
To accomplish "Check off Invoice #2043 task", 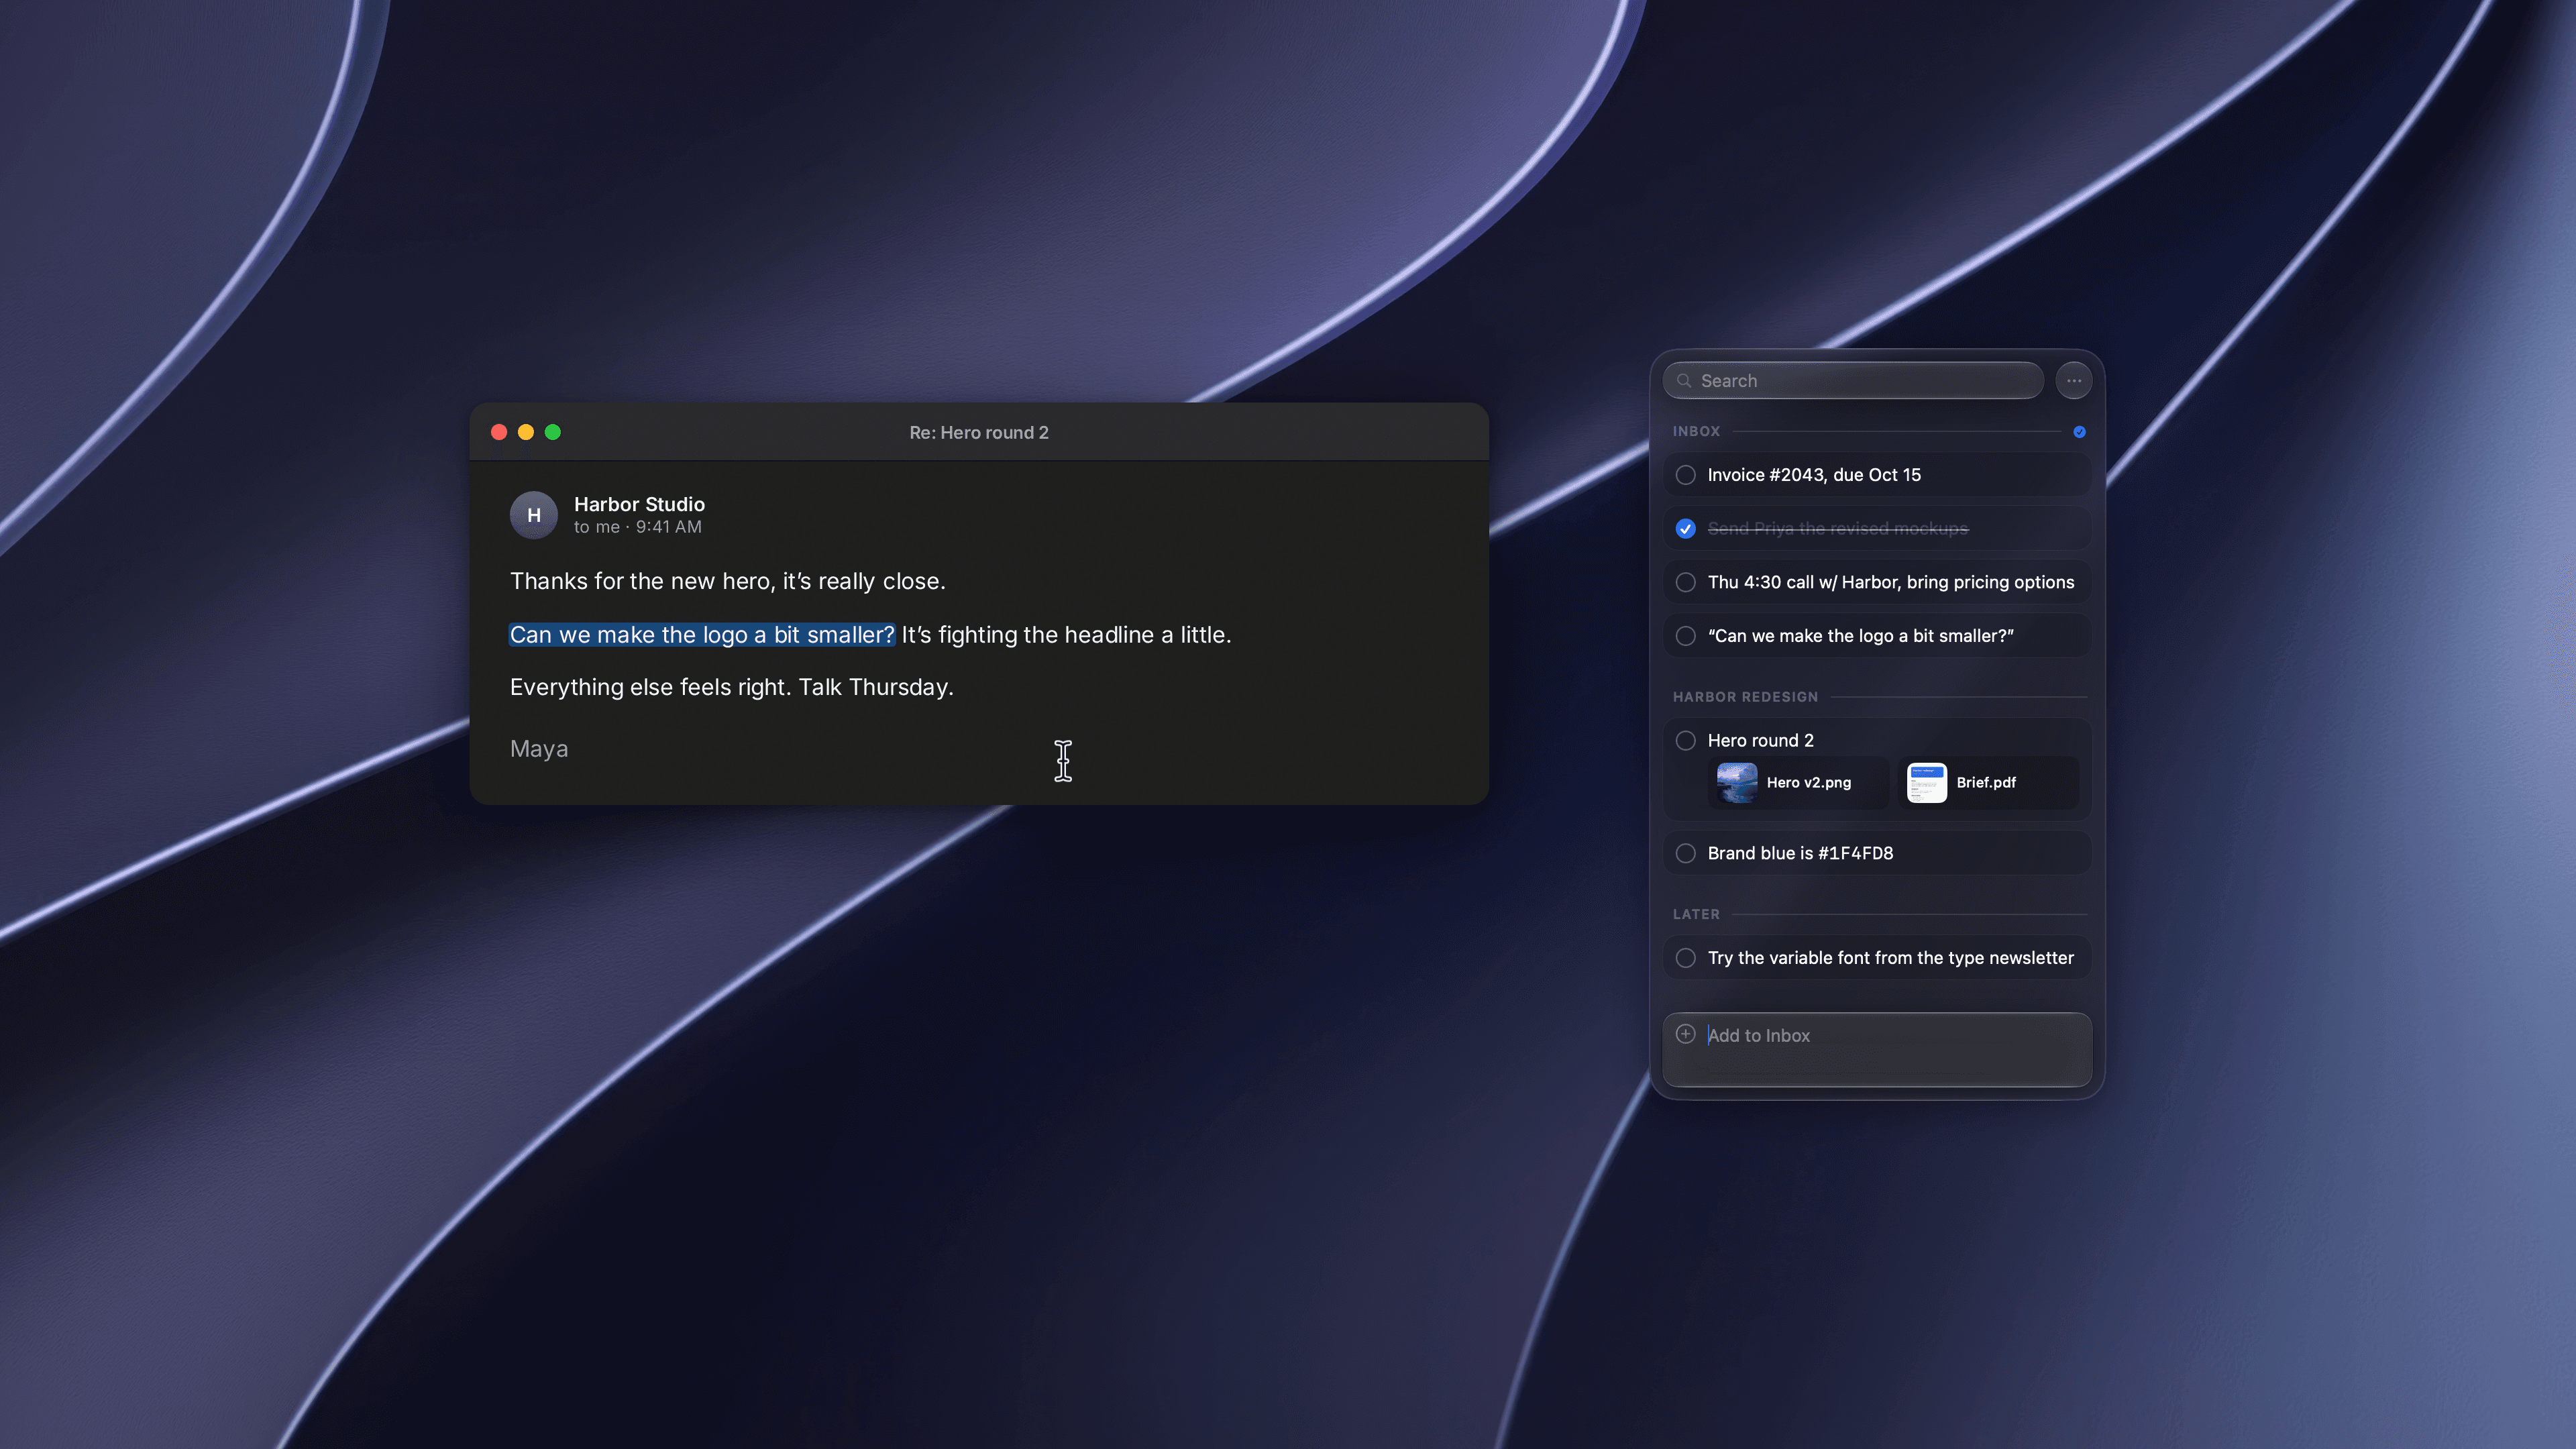I will (x=1686, y=475).
